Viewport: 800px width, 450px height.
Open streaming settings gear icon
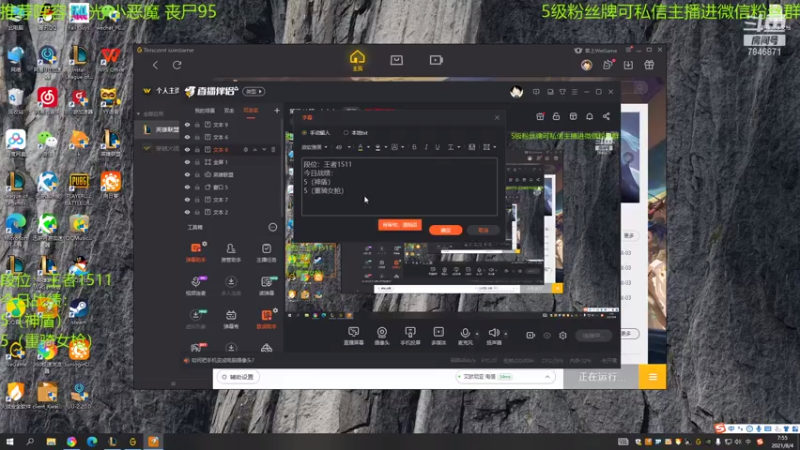563,335
